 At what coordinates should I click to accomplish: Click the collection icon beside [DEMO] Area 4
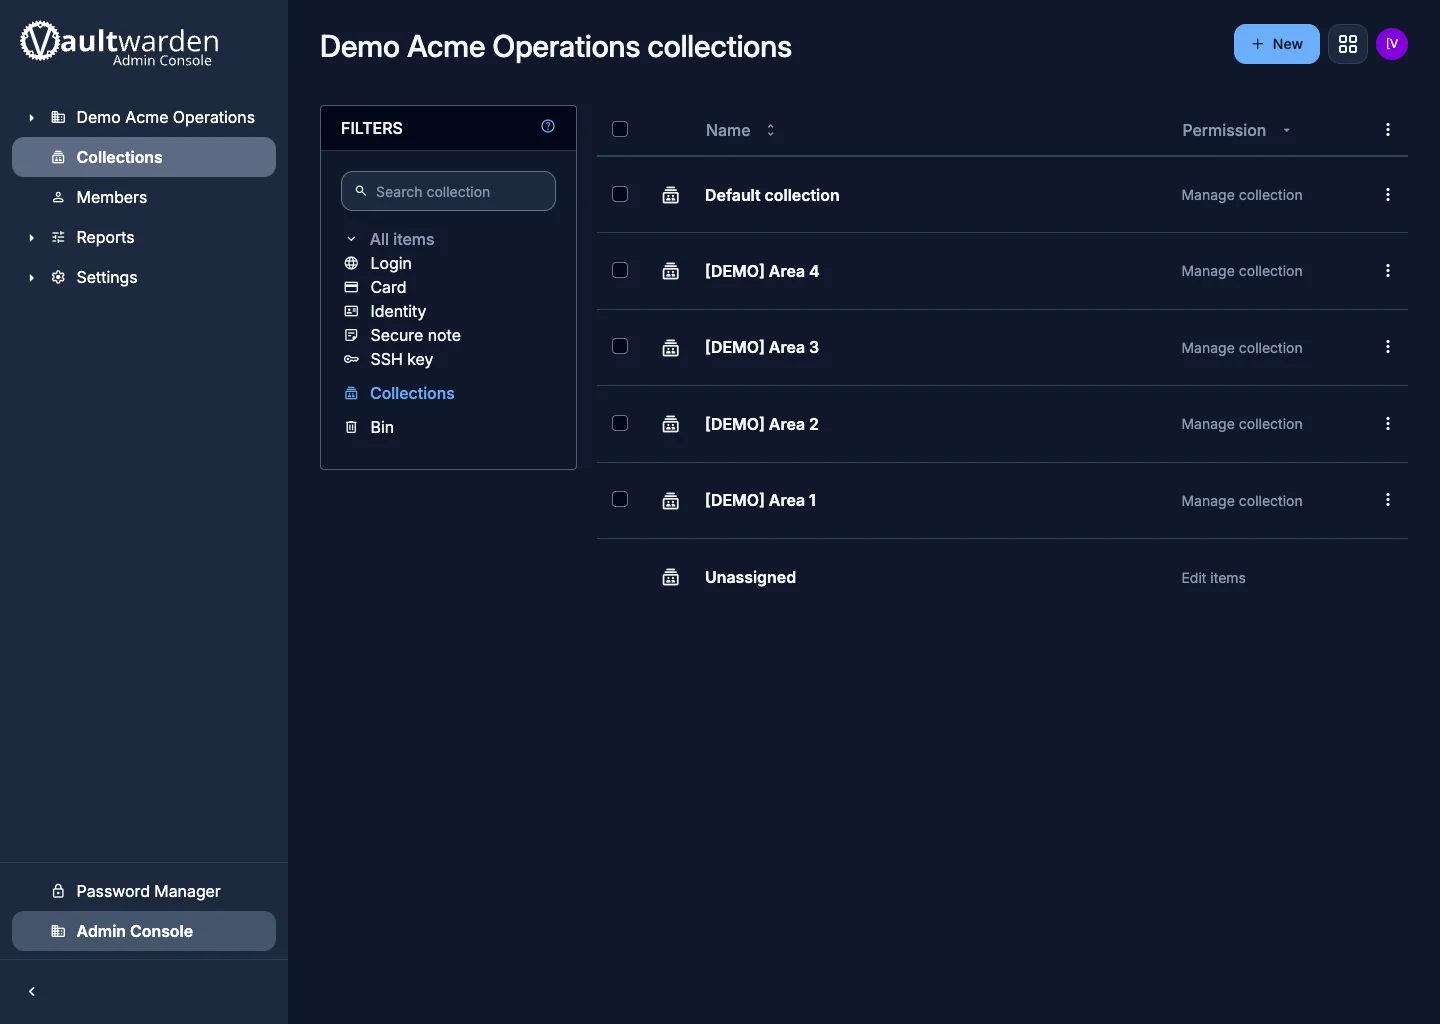[x=671, y=271]
